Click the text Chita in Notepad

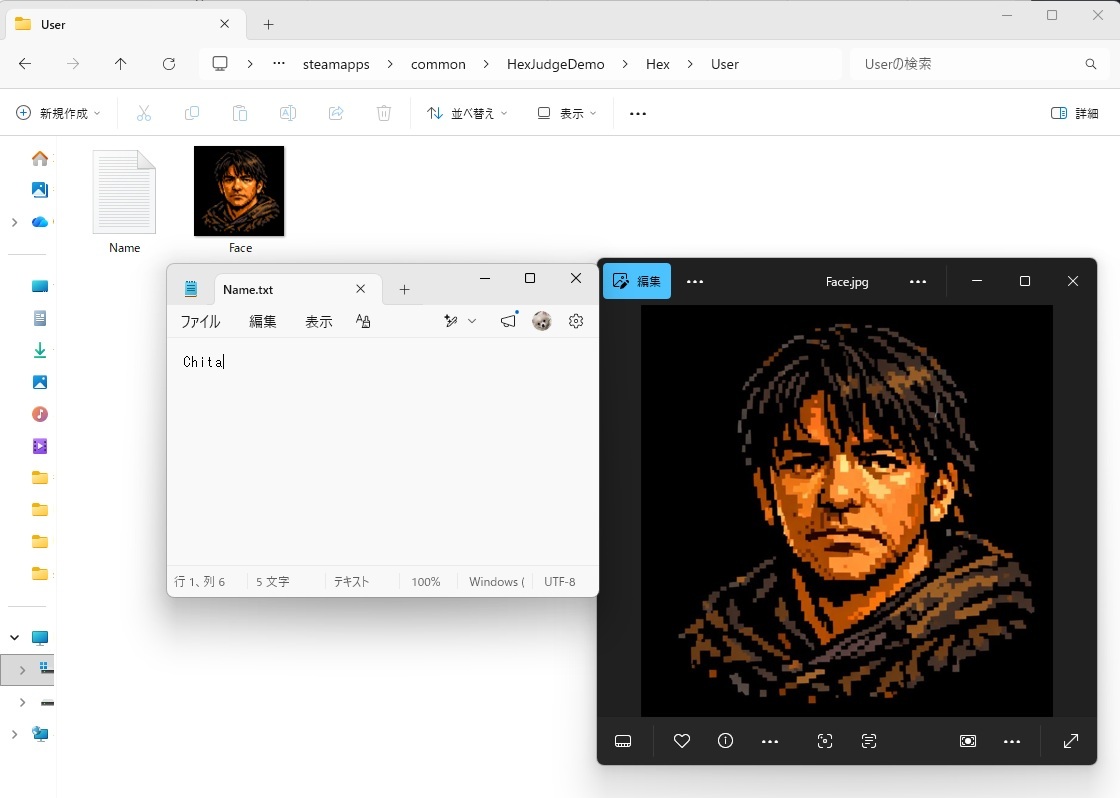tap(204, 361)
